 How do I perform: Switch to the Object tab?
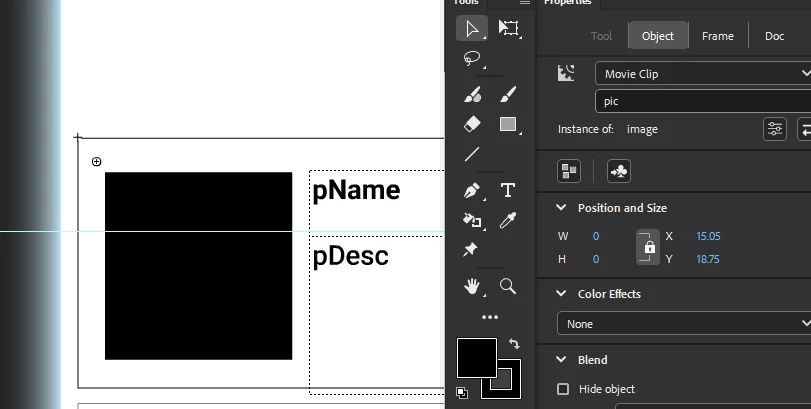658,36
